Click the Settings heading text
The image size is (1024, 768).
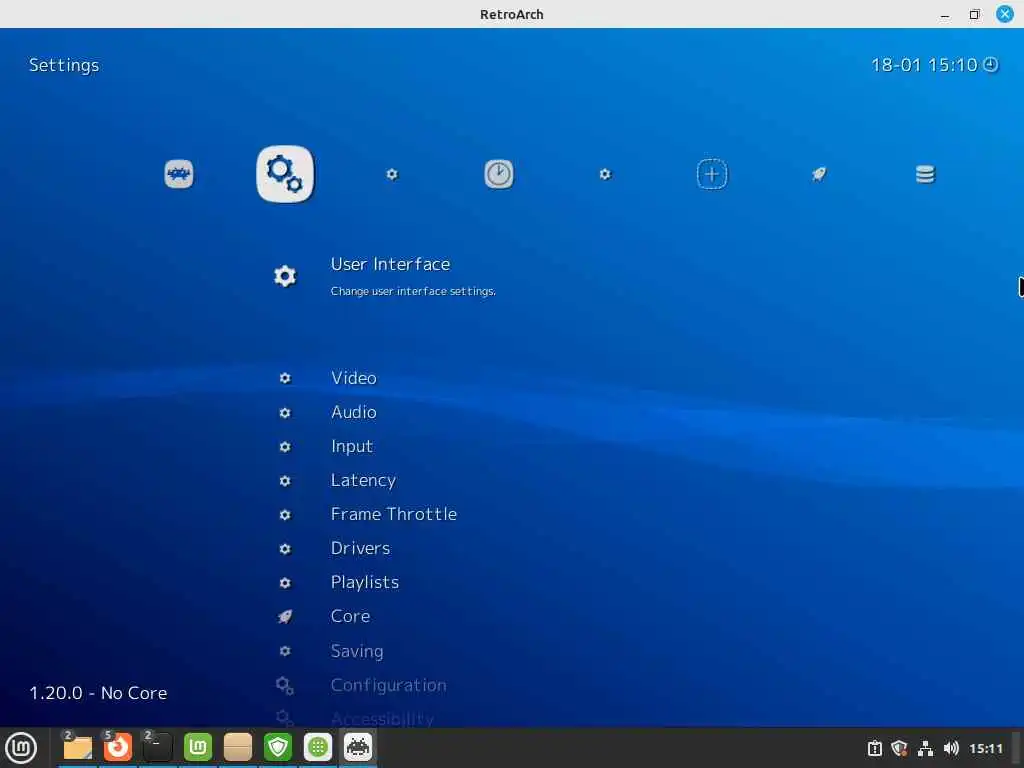tap(64, 65)
